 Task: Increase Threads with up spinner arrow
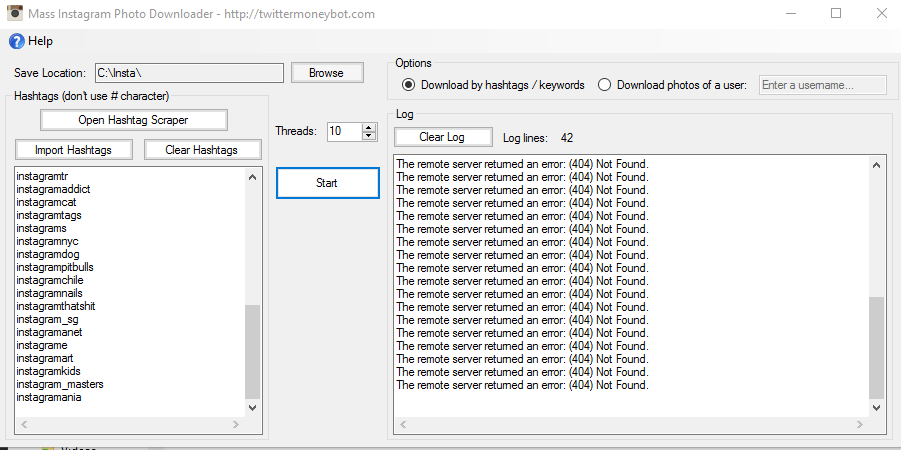(x=369, y=127)
